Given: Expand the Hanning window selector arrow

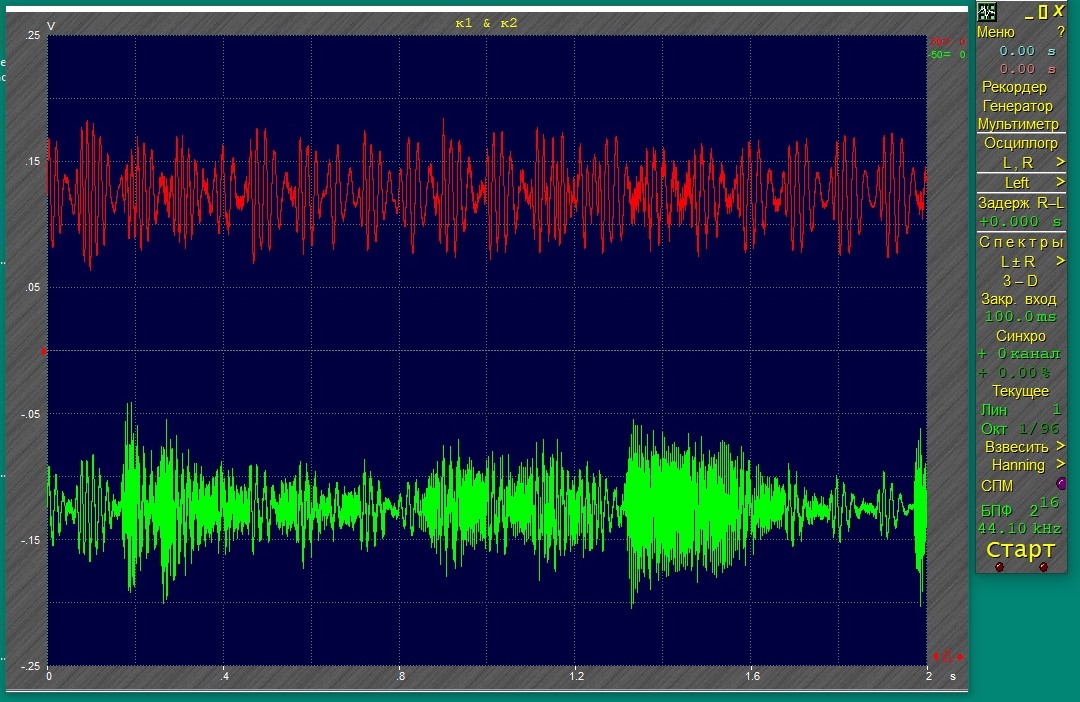Looking at the screenshot, I should pyautogui.click(x=1060, y=464).
